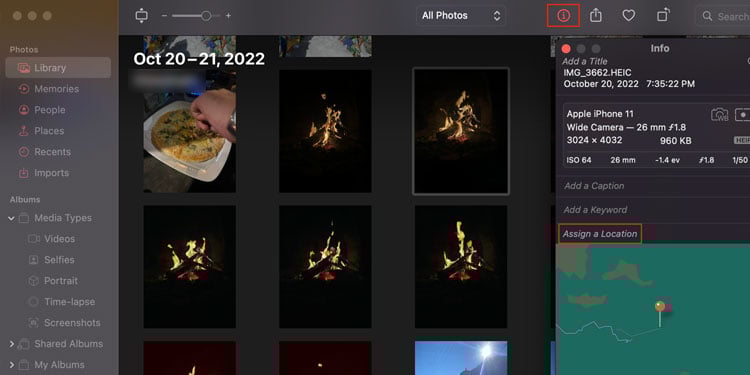Mark photo as favorite with heart icon
The image size is (750, 375).
tap(629, 16)
